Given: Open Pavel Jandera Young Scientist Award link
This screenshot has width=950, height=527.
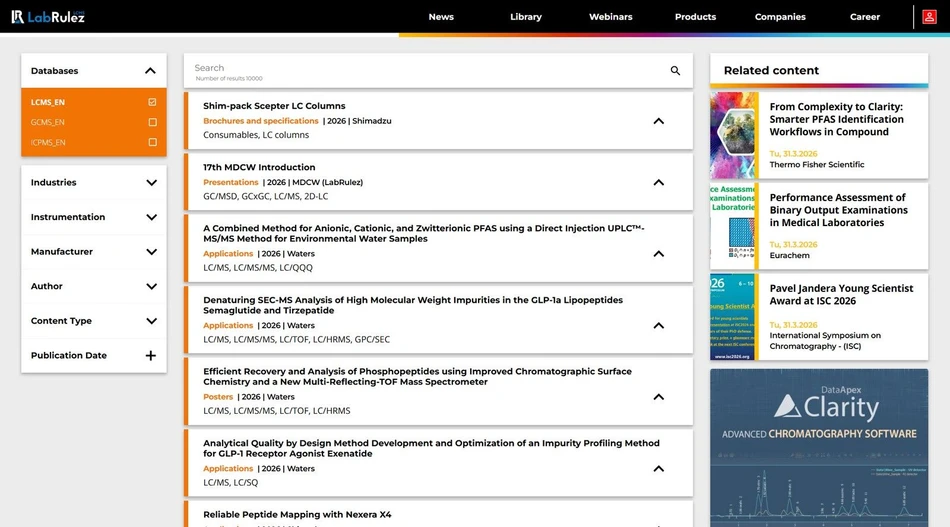Looking at the screenshot, I should pyautogui.click(x=840, y=294).
